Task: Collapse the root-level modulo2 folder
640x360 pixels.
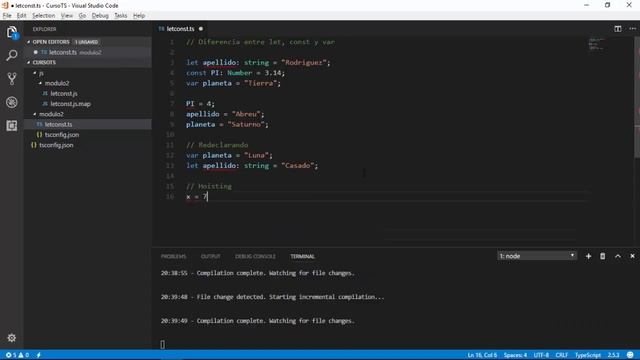Action: pos(35,114)
